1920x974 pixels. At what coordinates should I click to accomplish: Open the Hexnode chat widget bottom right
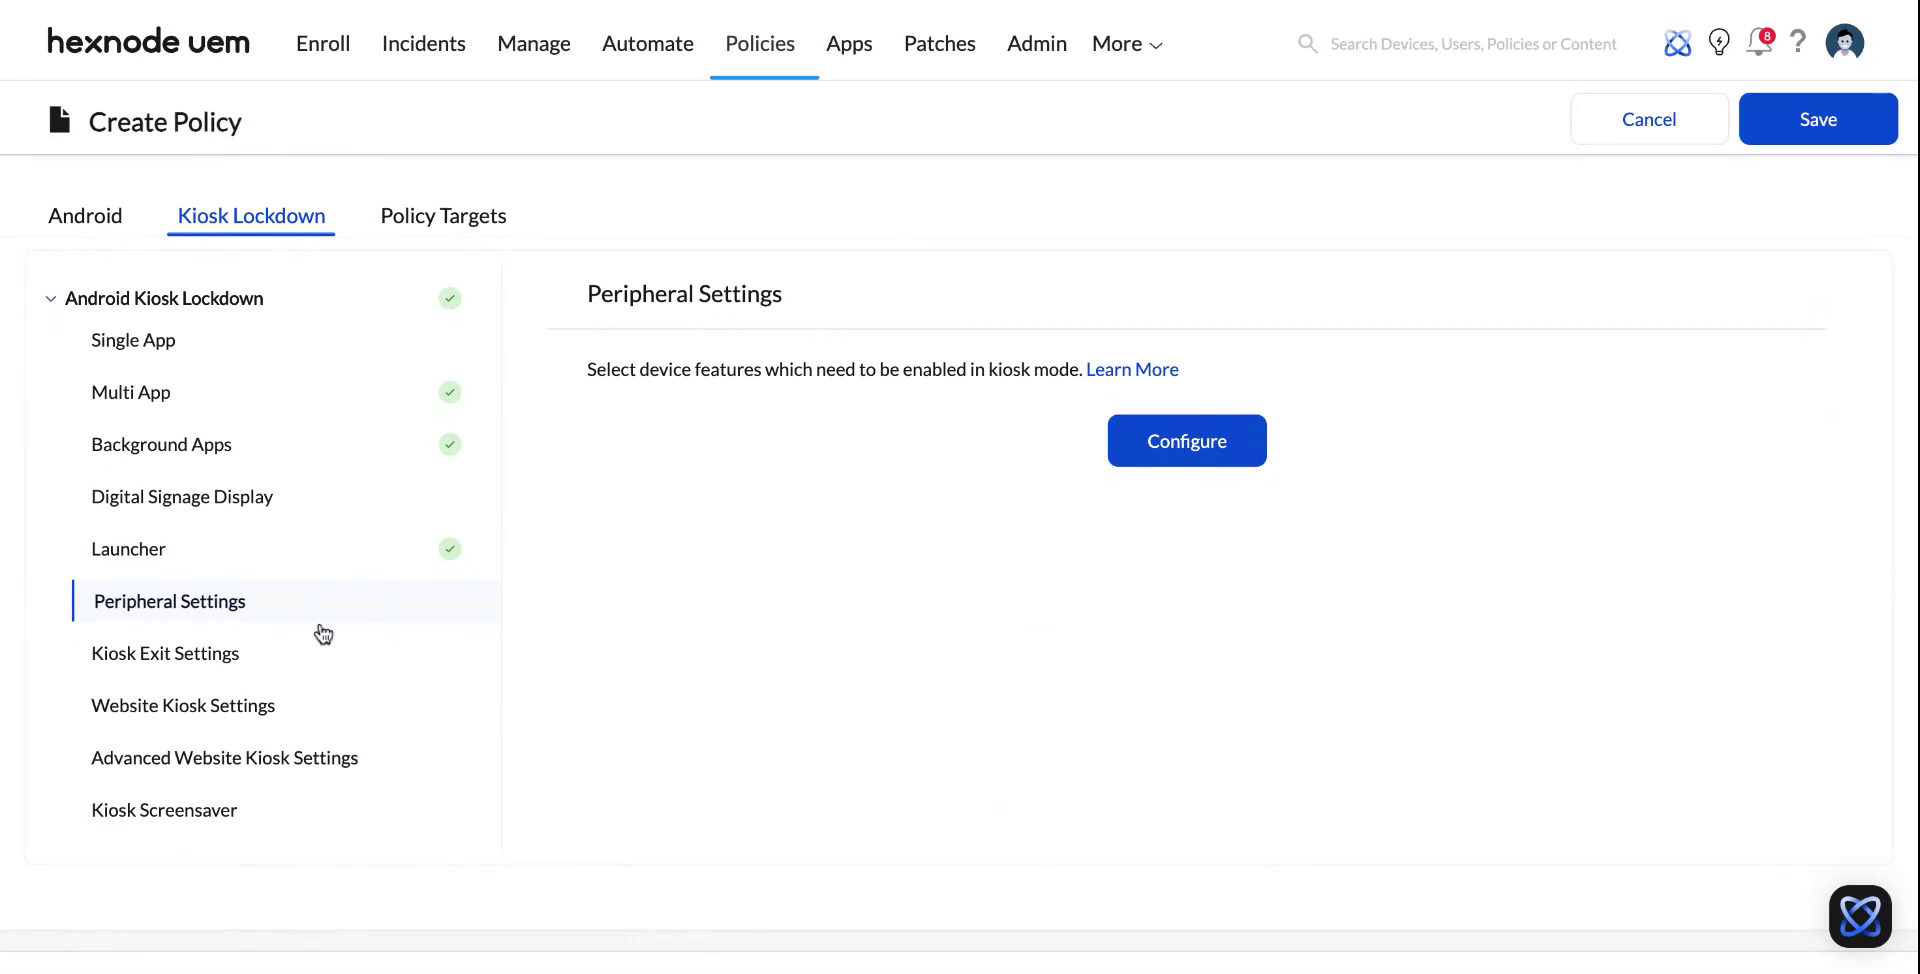click(x=1860, y=915)
